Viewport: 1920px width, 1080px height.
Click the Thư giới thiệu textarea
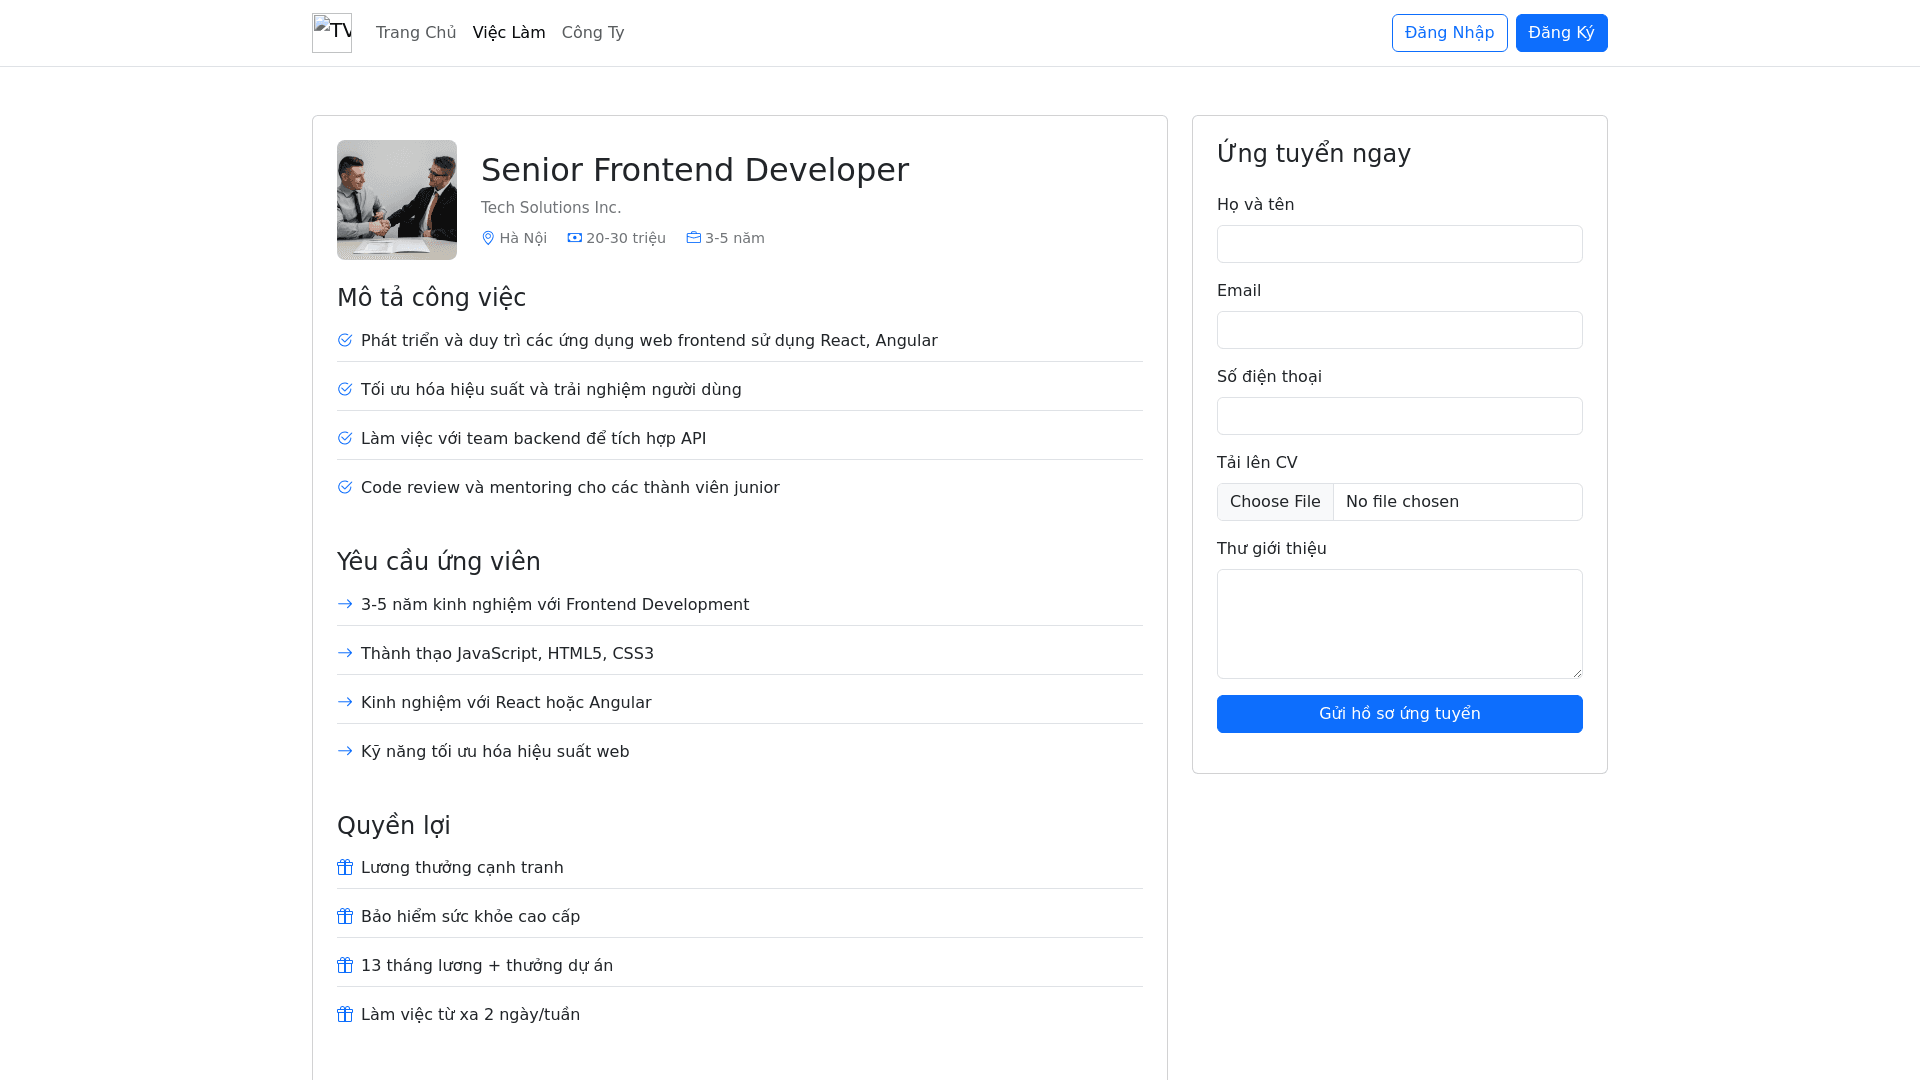[x=1399, y=624]
